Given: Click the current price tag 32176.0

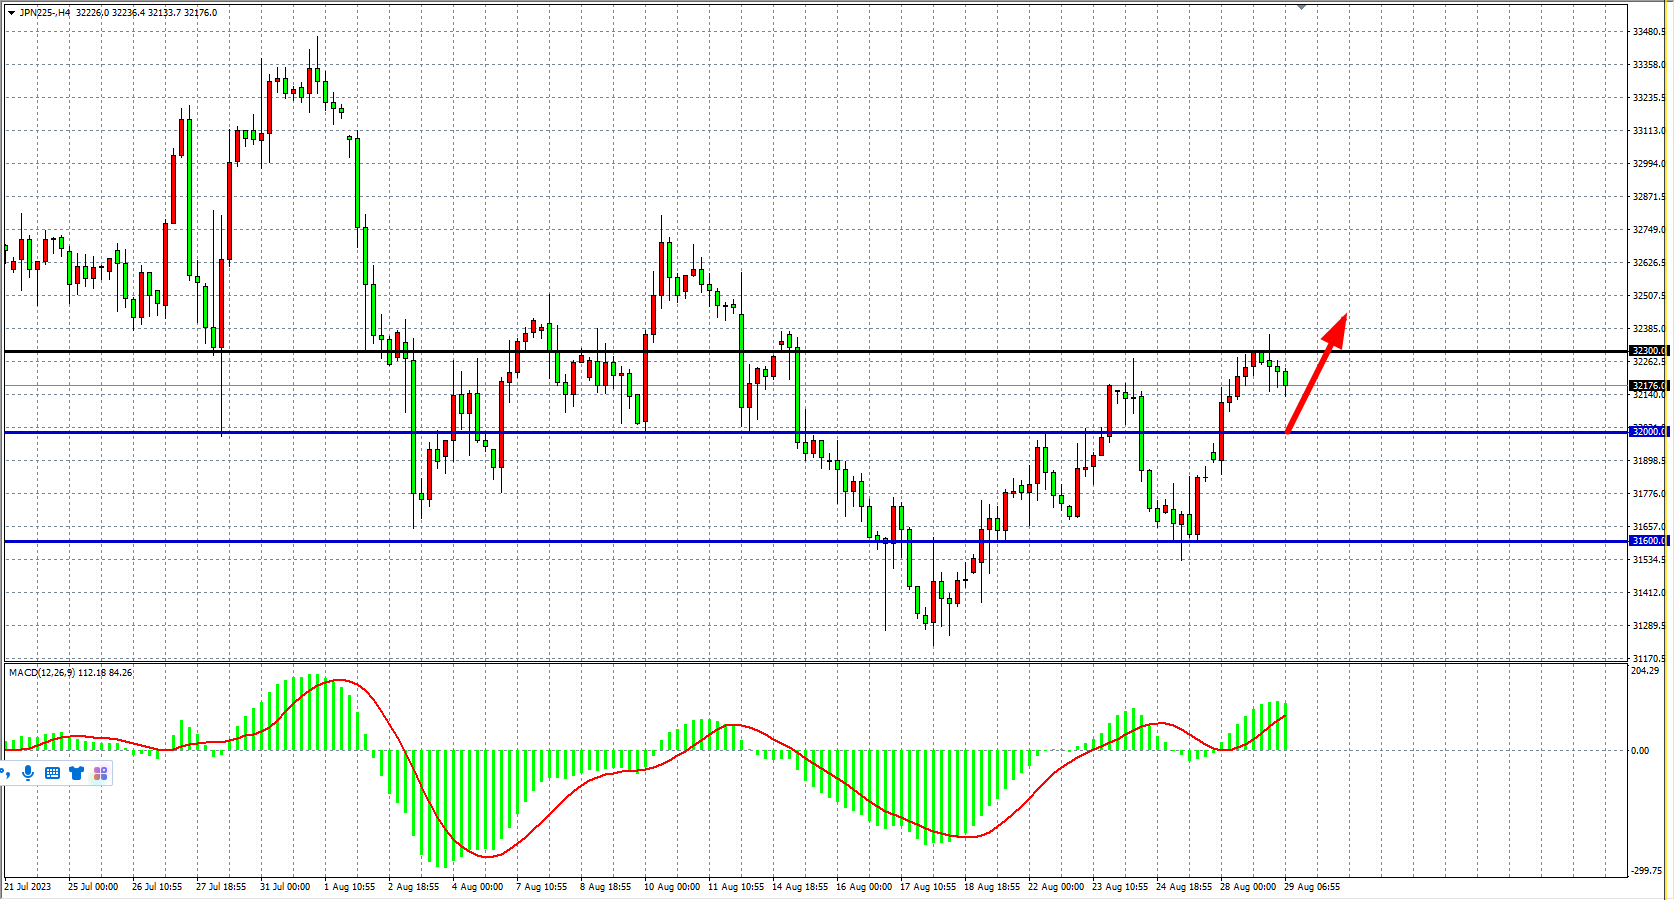Looking at the screenshot, I should [1648, 386].
